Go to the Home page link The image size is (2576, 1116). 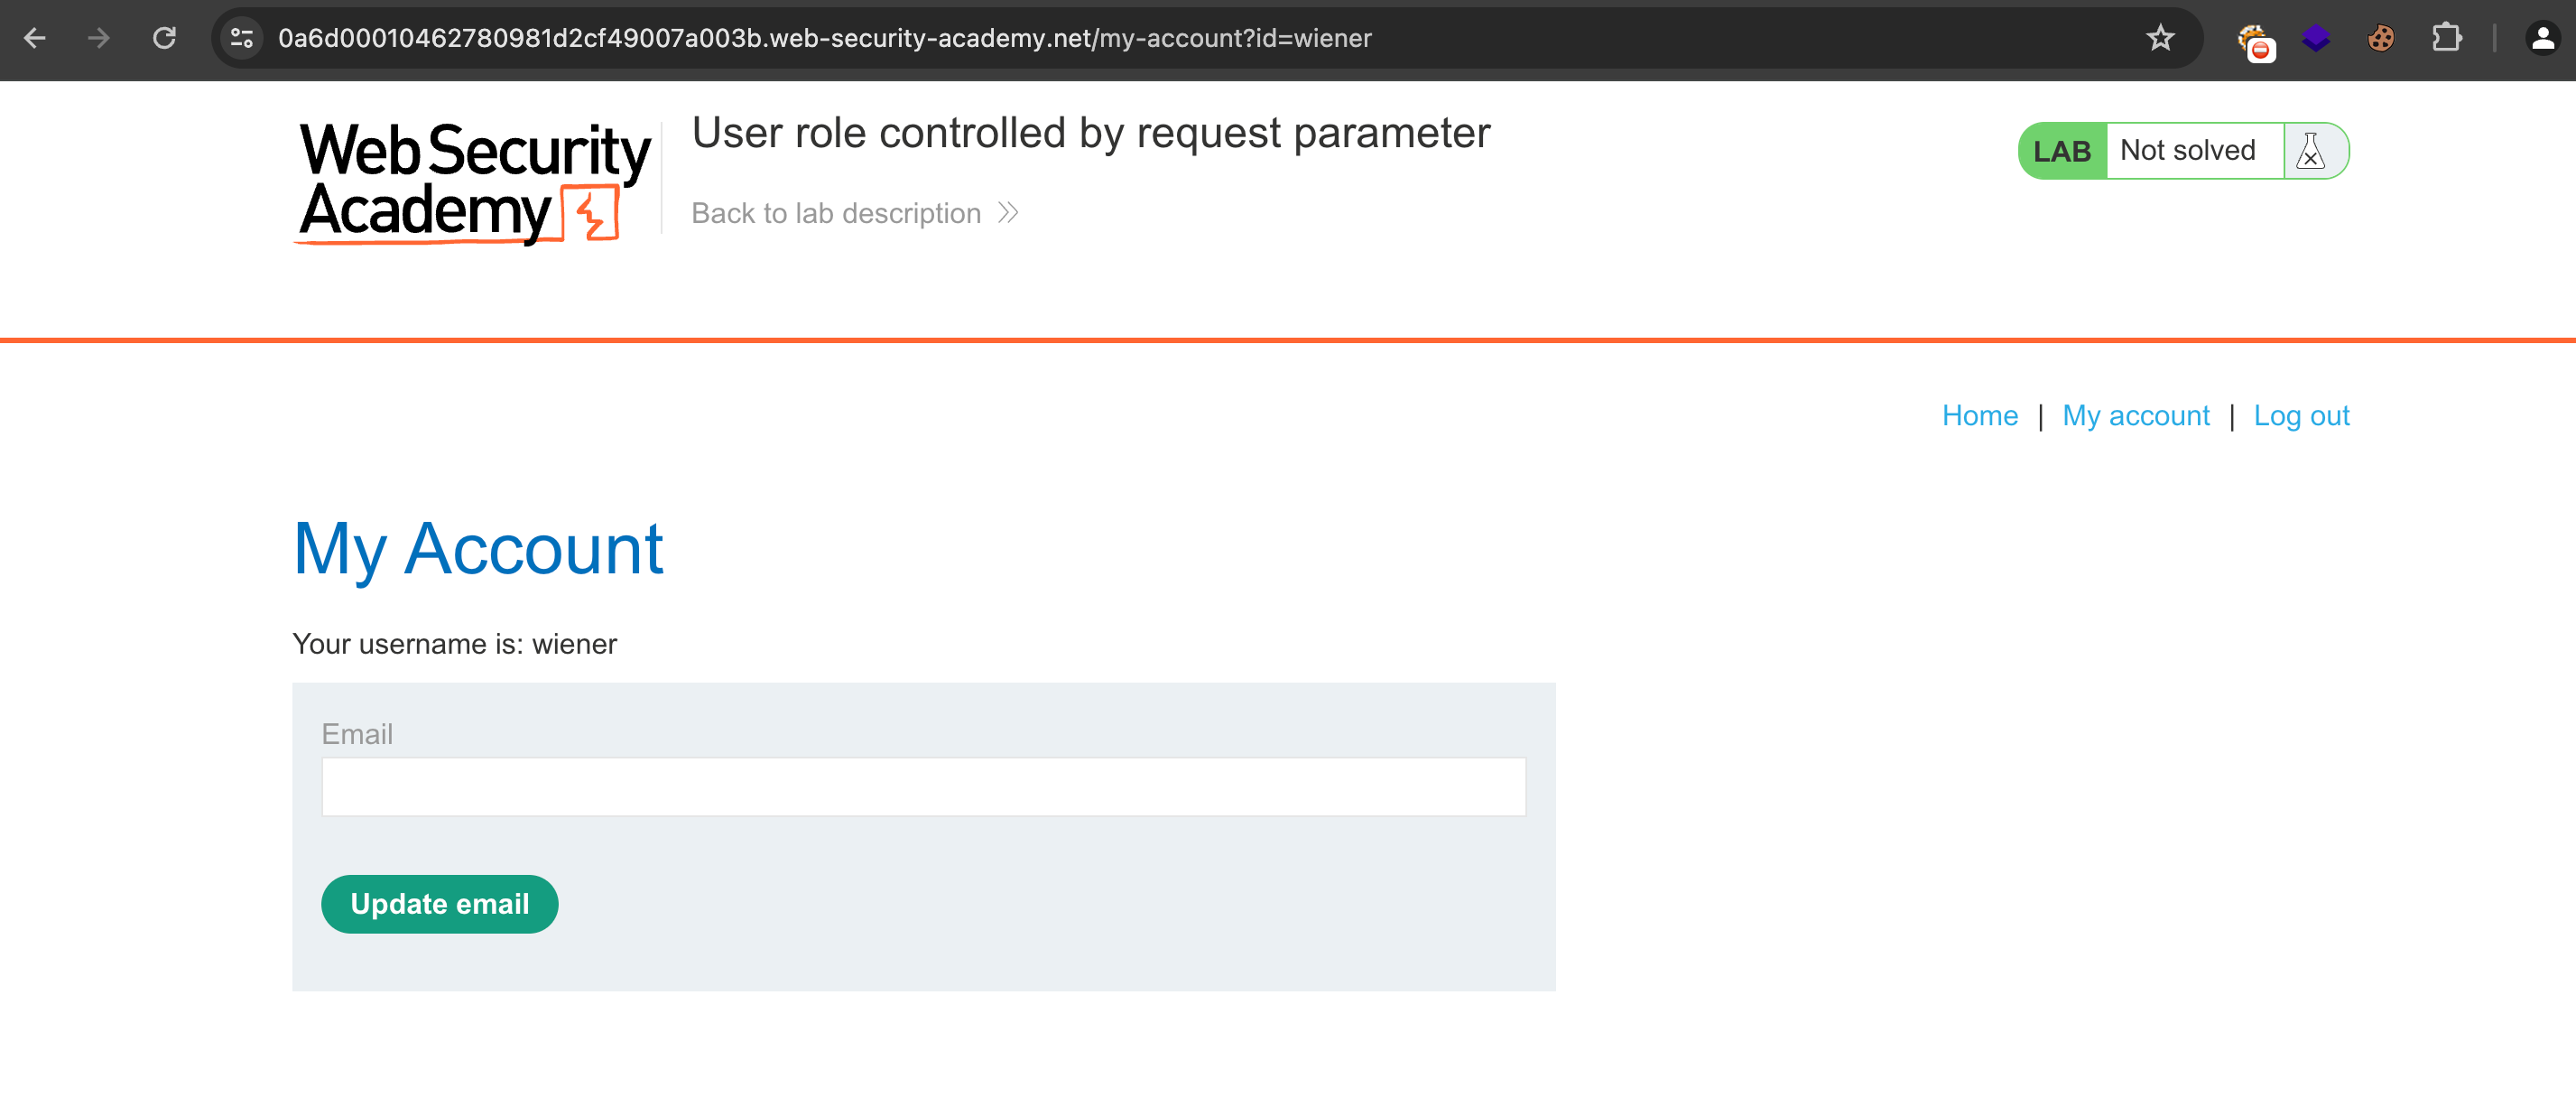1979,415
